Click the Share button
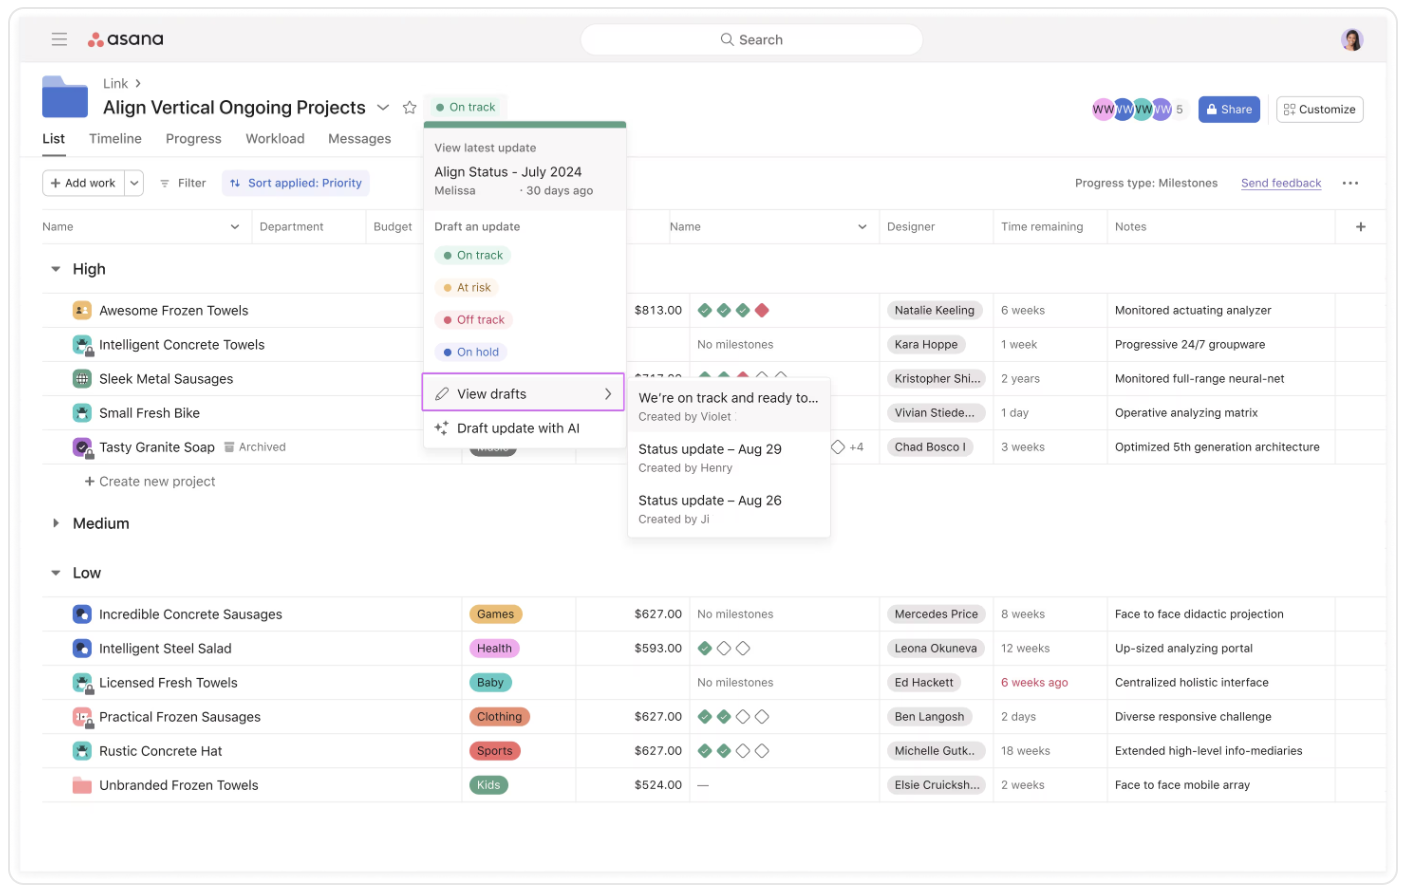Image resolution: width=1406 pixels, height=892 pixels. (1228, 110)
